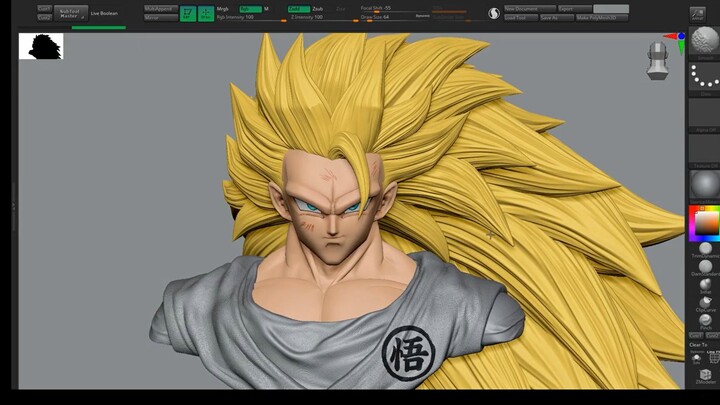Toggle the M material mode

266,9
